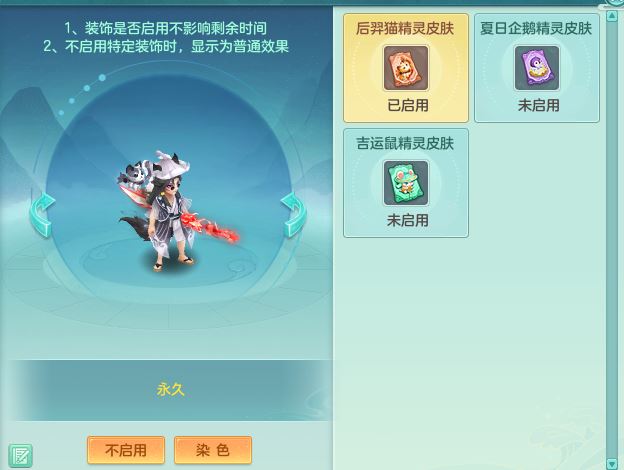Click the 染色 dye button

tap(213, 450)
